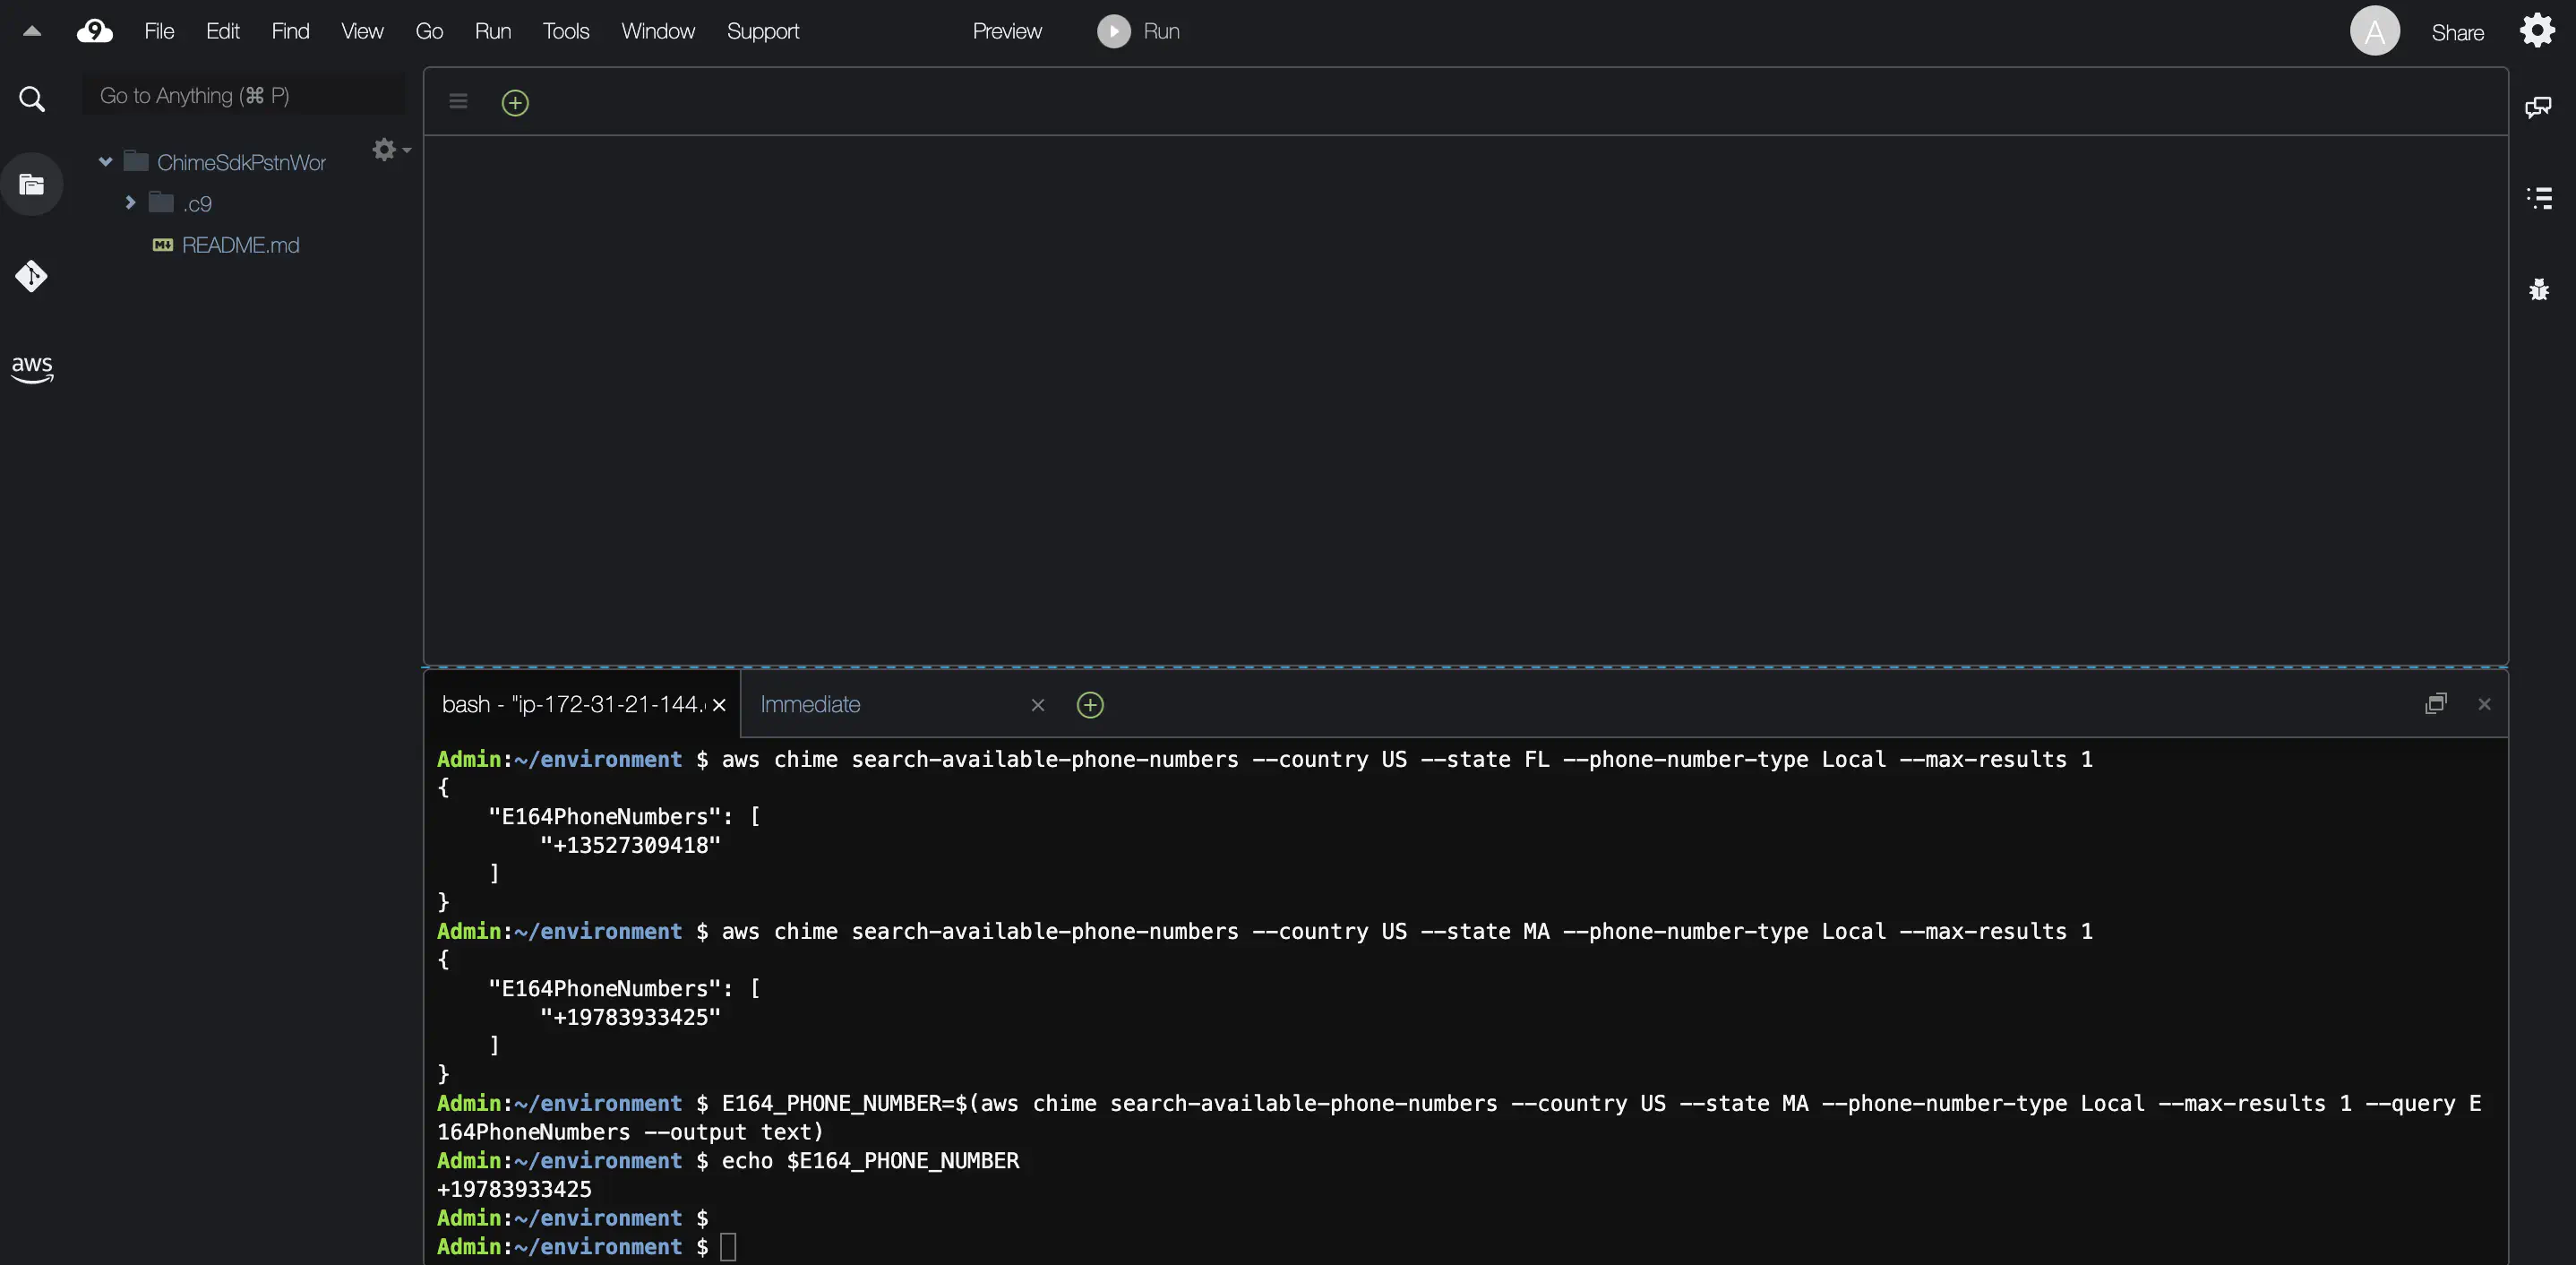Collapse the ChimeSdkPstnWor root folder
The height and width of the screenshot is (1265, 2576).
pyautogui.click(x=105, y=161)
